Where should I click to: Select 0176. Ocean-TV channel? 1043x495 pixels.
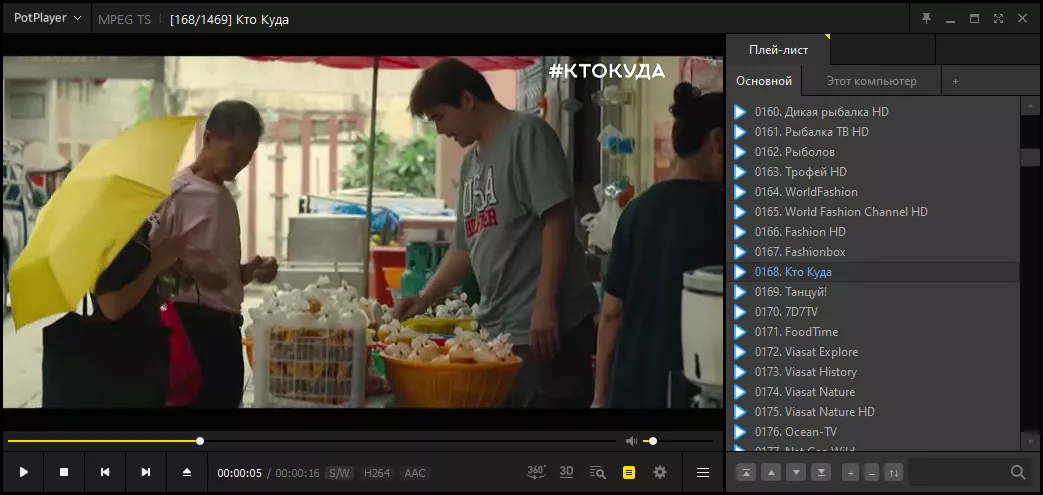(873, 431)
